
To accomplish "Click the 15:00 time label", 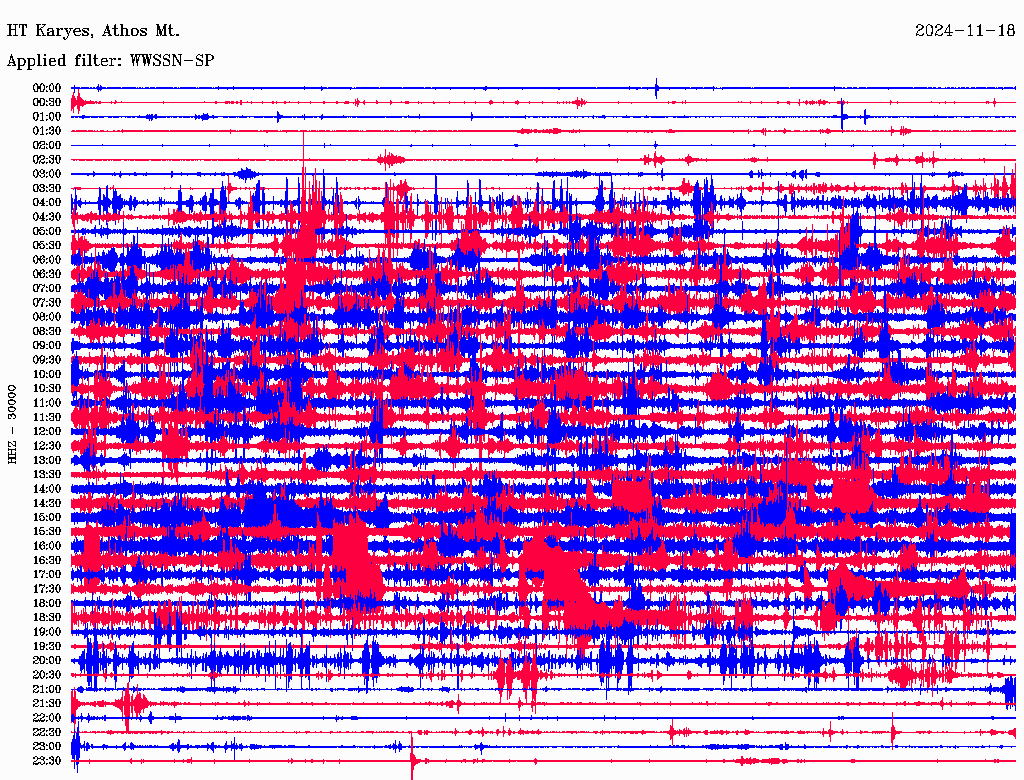I will pos(47,517).
